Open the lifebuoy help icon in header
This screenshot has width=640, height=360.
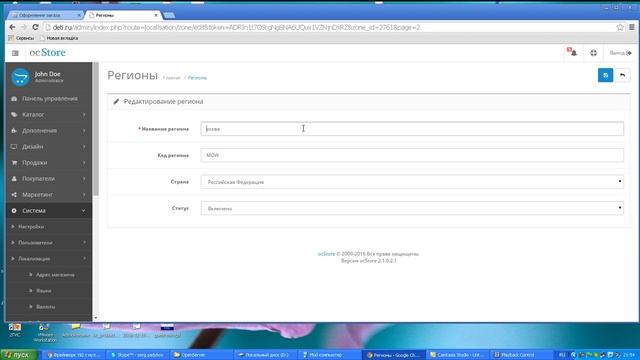[593, 53]
